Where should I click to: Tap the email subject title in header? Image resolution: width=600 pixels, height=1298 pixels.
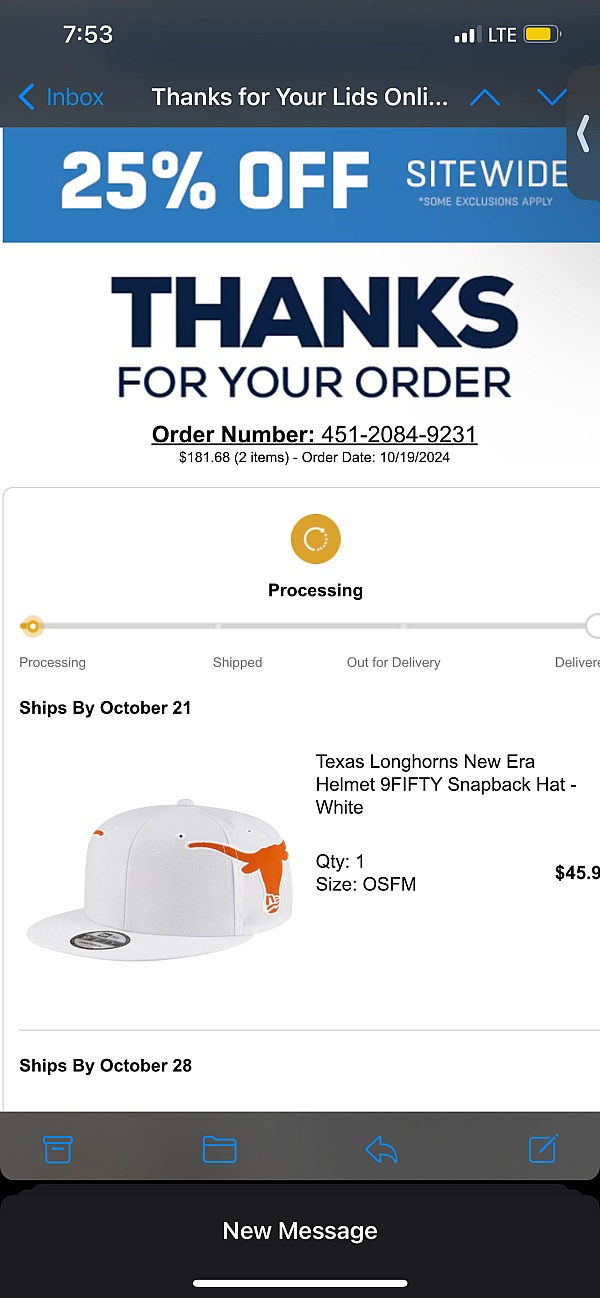(299, 97)
